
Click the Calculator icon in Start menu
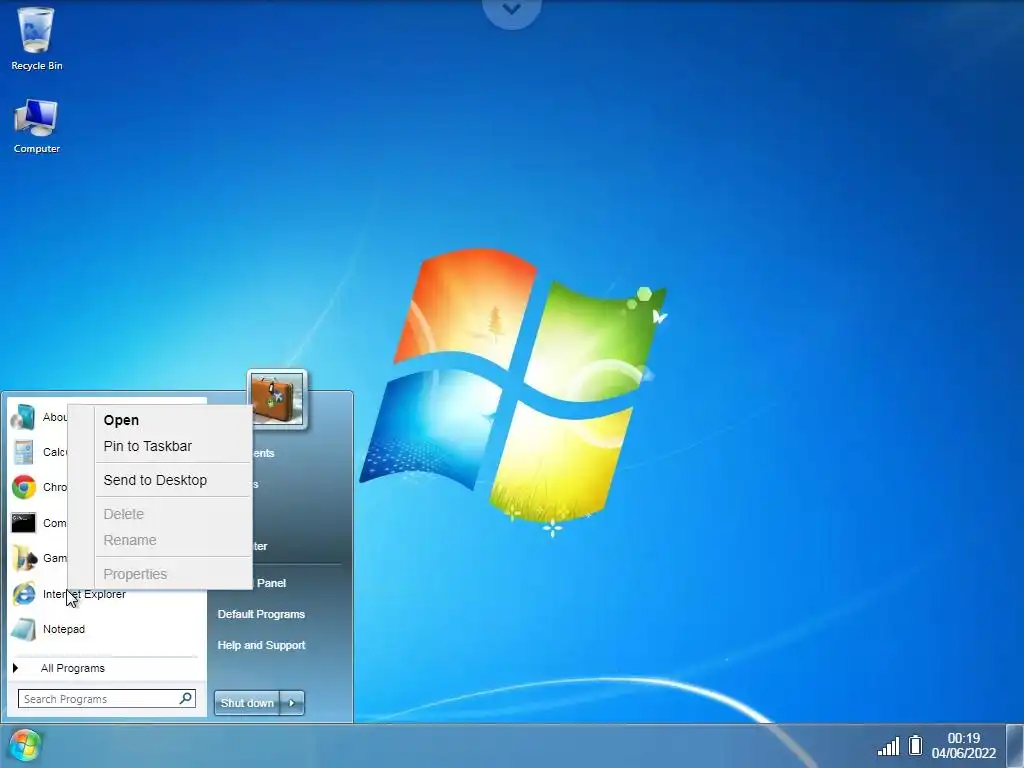click(x=24, y=452)
